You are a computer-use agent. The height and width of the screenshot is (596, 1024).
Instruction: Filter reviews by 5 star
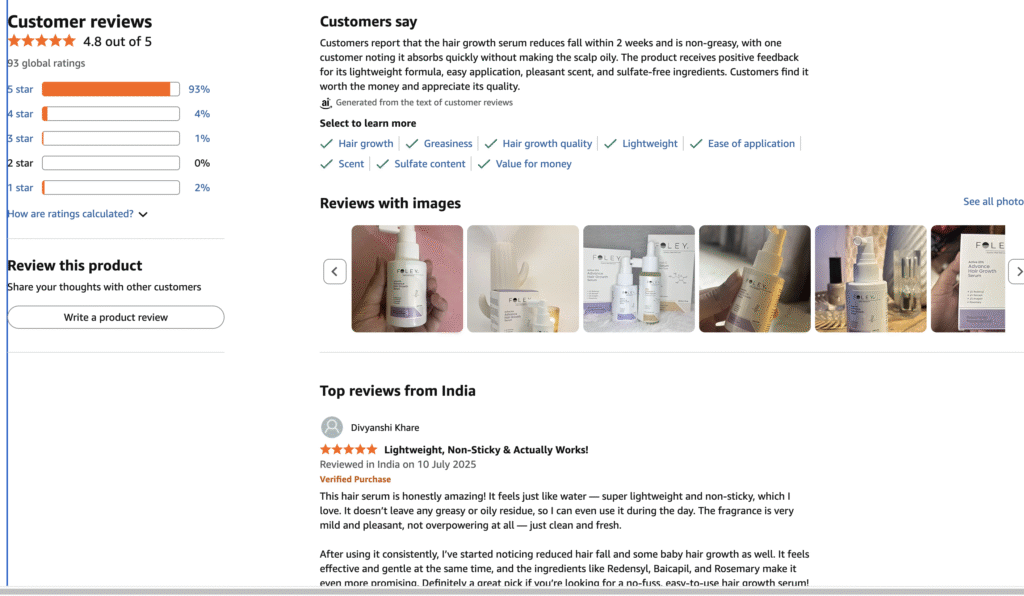[x=20, y=90]
